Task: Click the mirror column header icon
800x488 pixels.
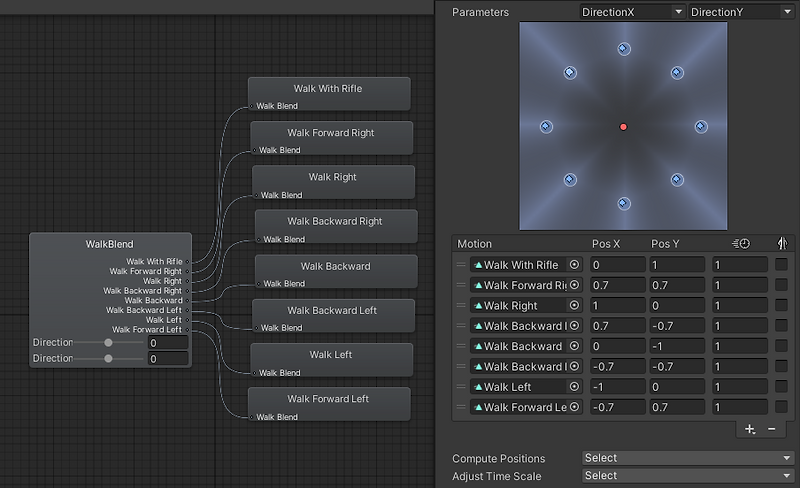Action: click(782, 243)
